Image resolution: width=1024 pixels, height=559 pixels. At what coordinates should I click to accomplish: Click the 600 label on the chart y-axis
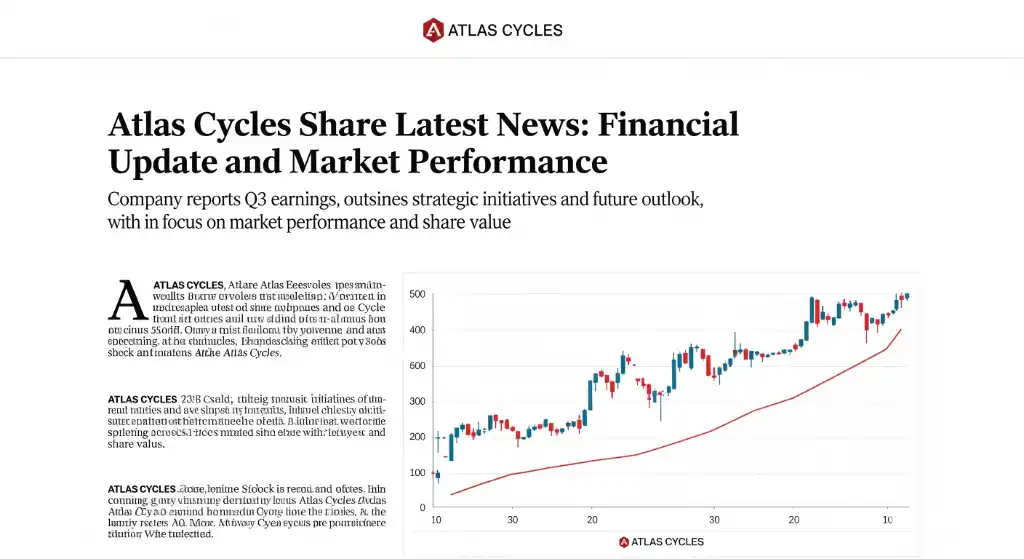point(417,366)
